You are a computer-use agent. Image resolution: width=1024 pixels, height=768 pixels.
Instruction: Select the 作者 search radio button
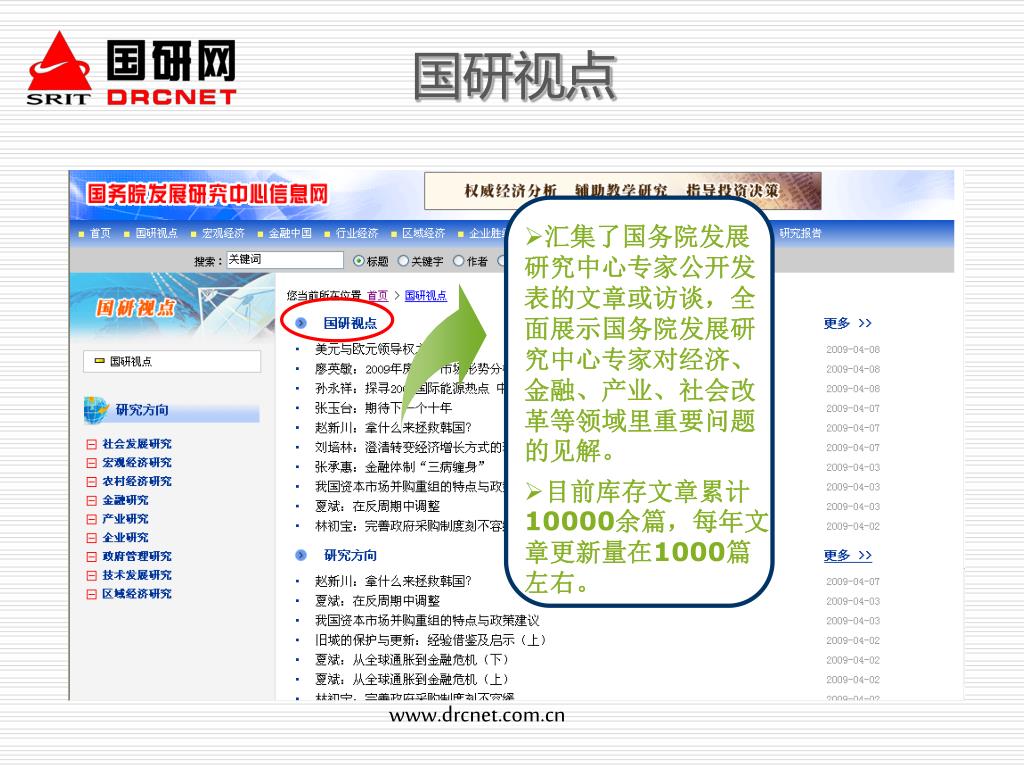click(x=458, y=261)
